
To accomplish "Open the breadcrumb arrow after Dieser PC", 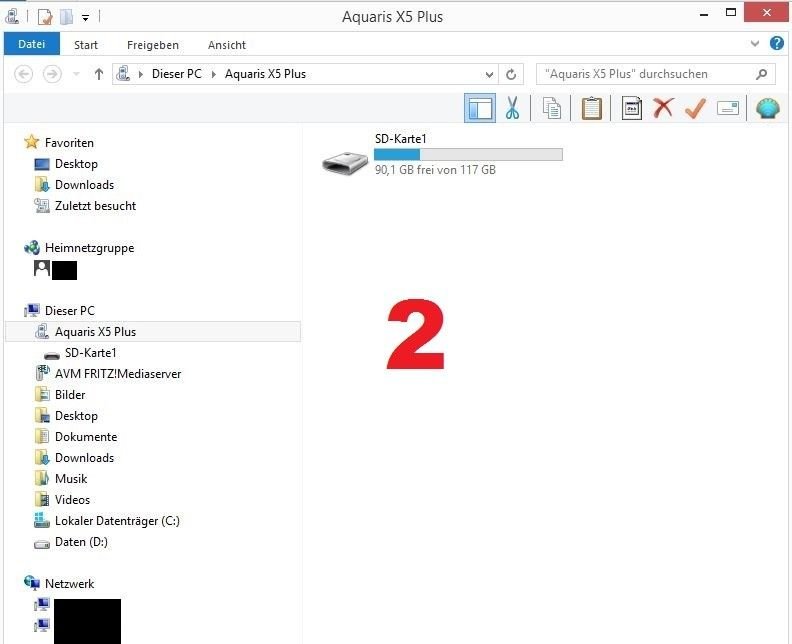I will [214, 74].
